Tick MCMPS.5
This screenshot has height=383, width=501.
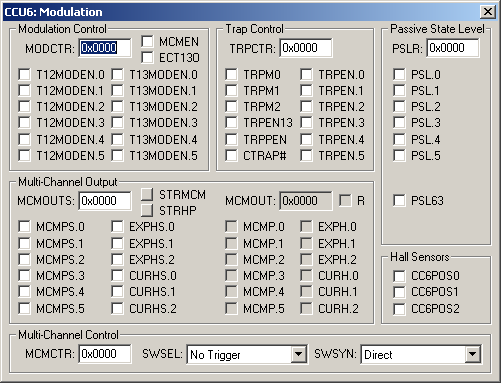[24, 308]
